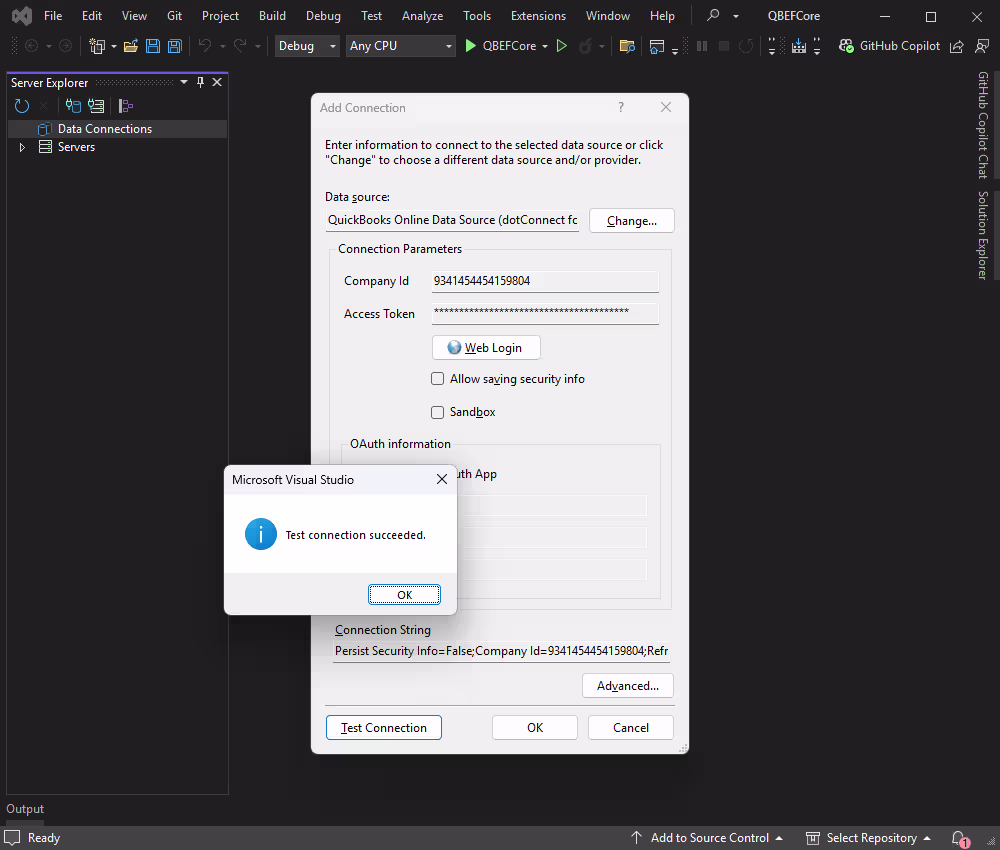The height and width of the screenshot is (850, 1000).
Task: Click Add to Source Control in status bar
Action: coord(707,838)
